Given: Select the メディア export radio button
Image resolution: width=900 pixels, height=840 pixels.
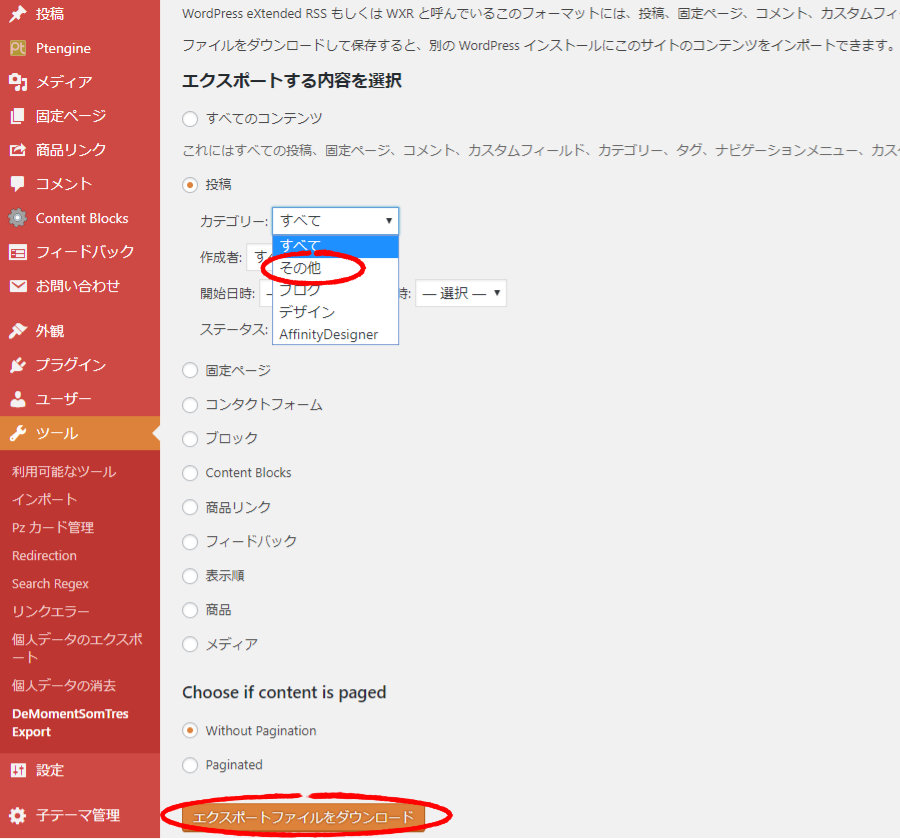Looking at the screenshot, I should click(190, 645).
